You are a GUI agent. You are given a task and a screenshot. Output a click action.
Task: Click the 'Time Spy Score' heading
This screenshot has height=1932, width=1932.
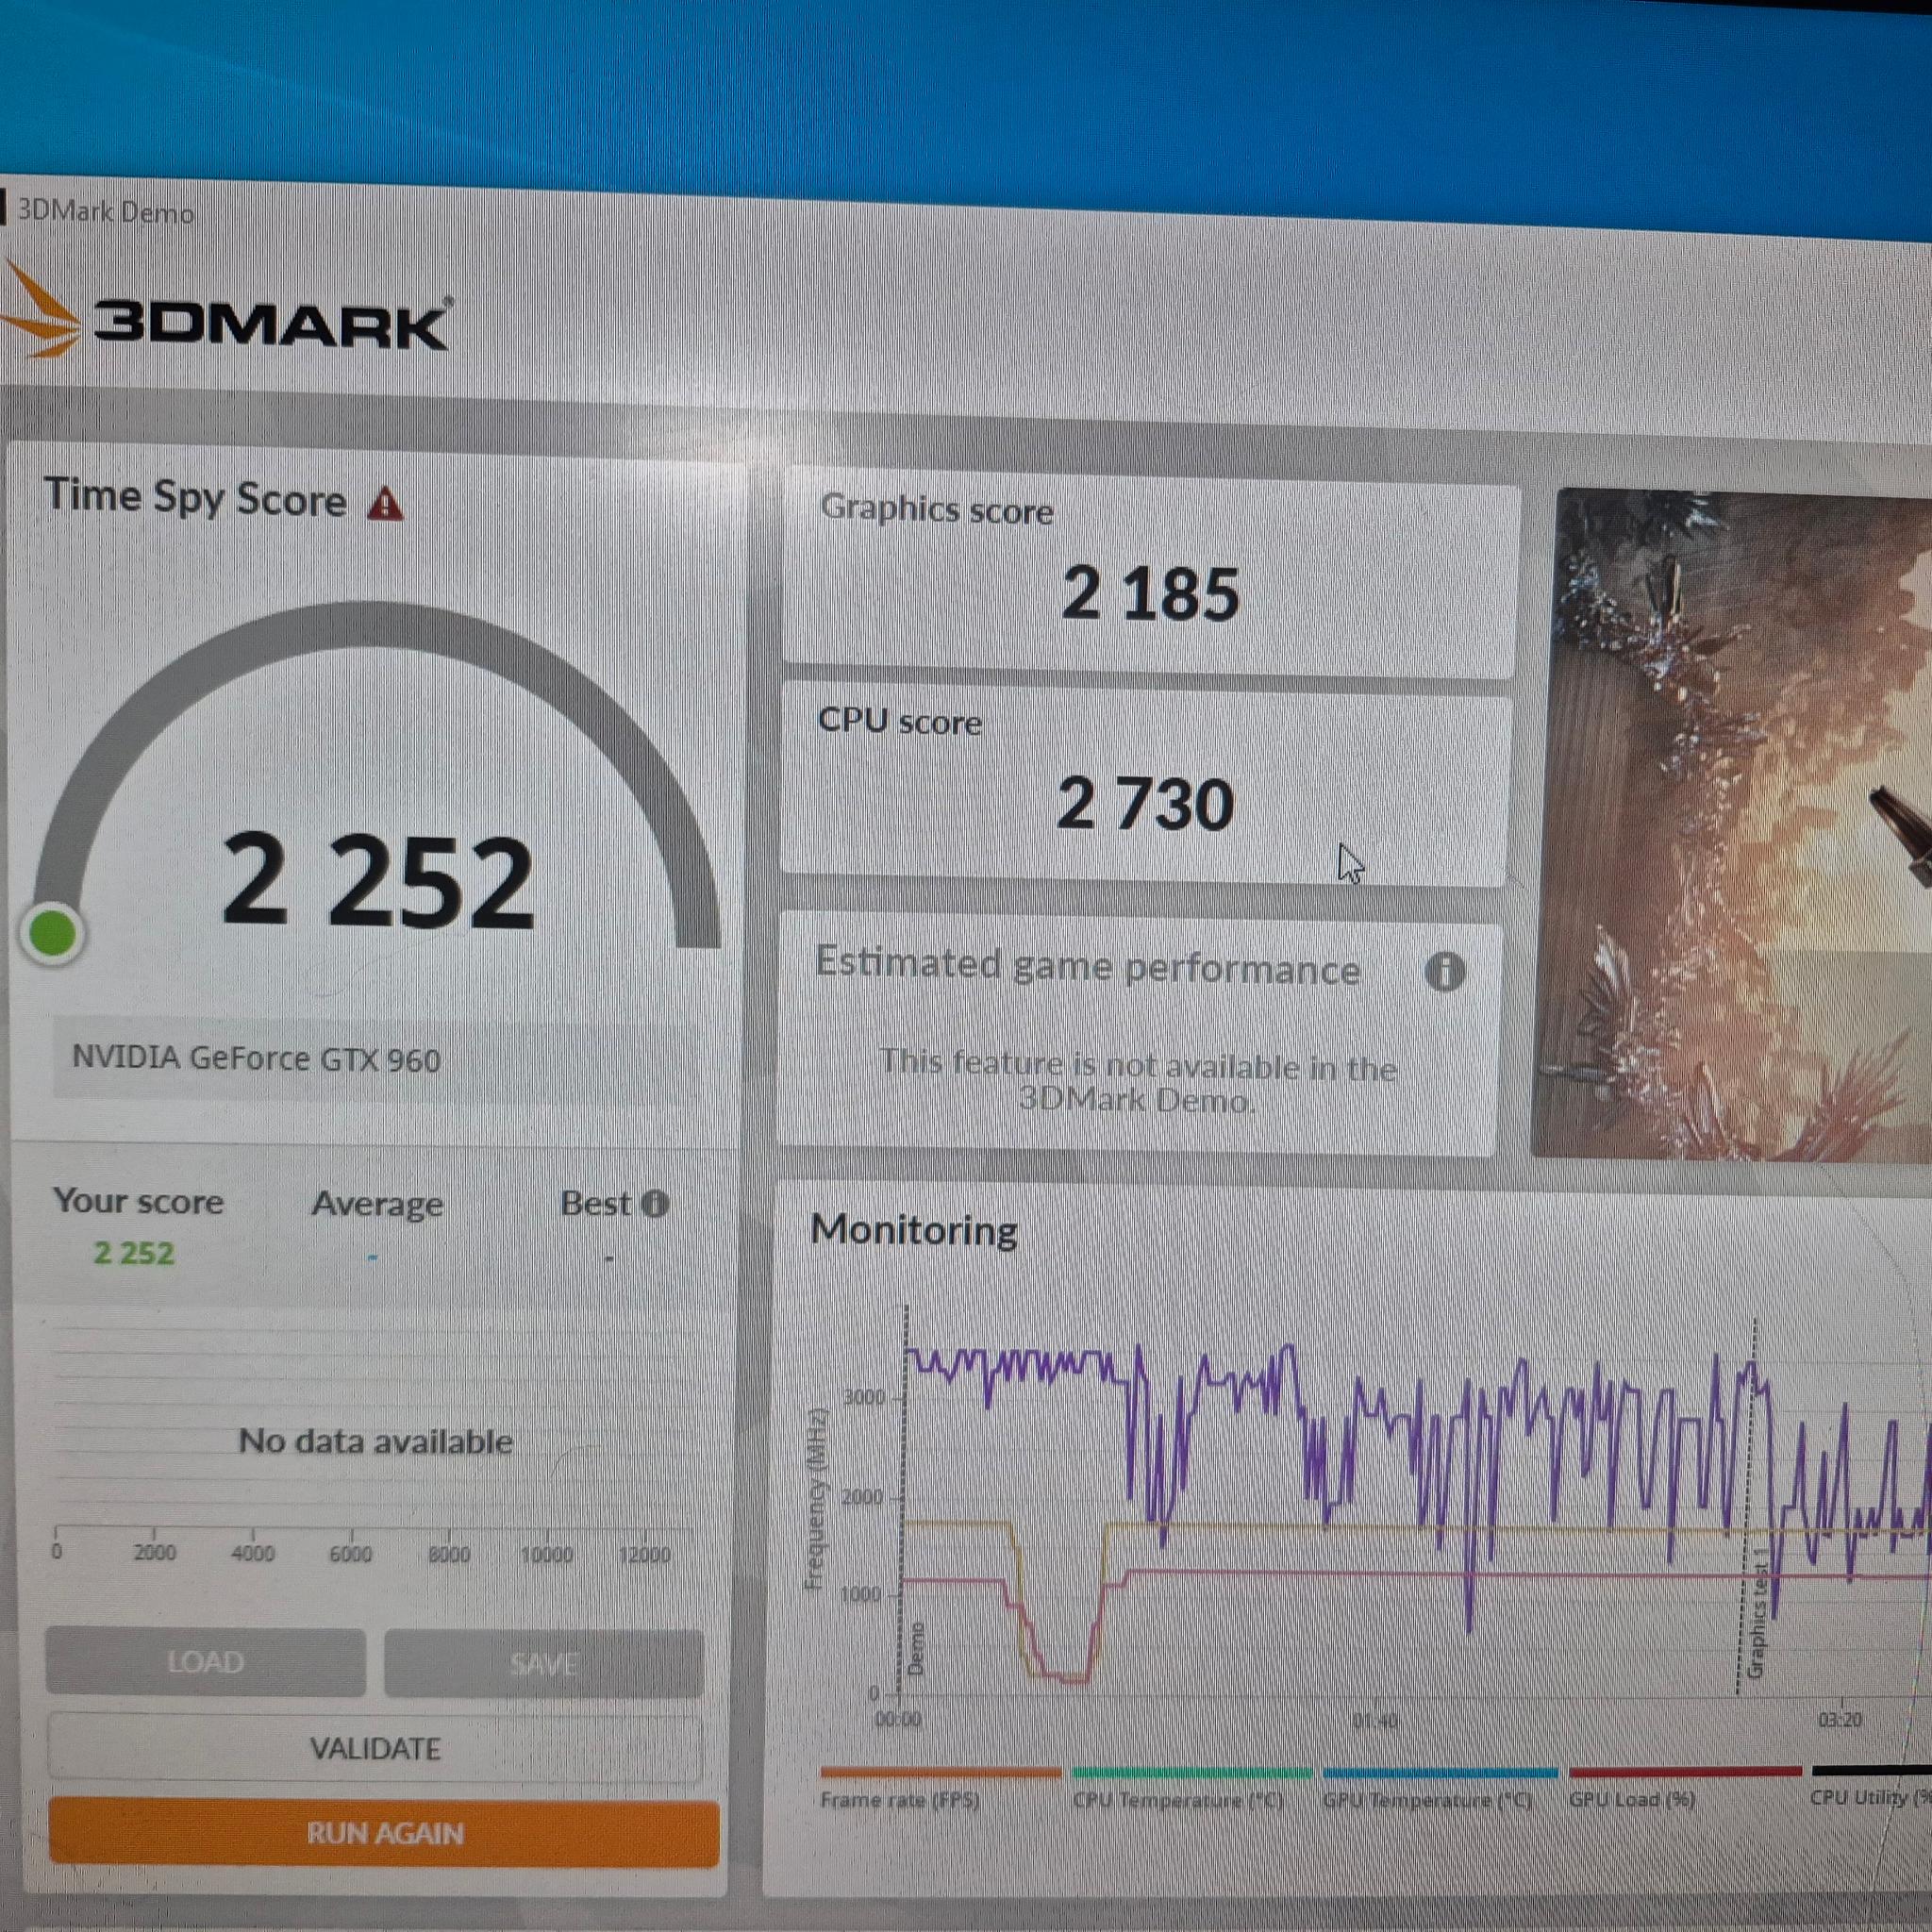coord(196,498)
